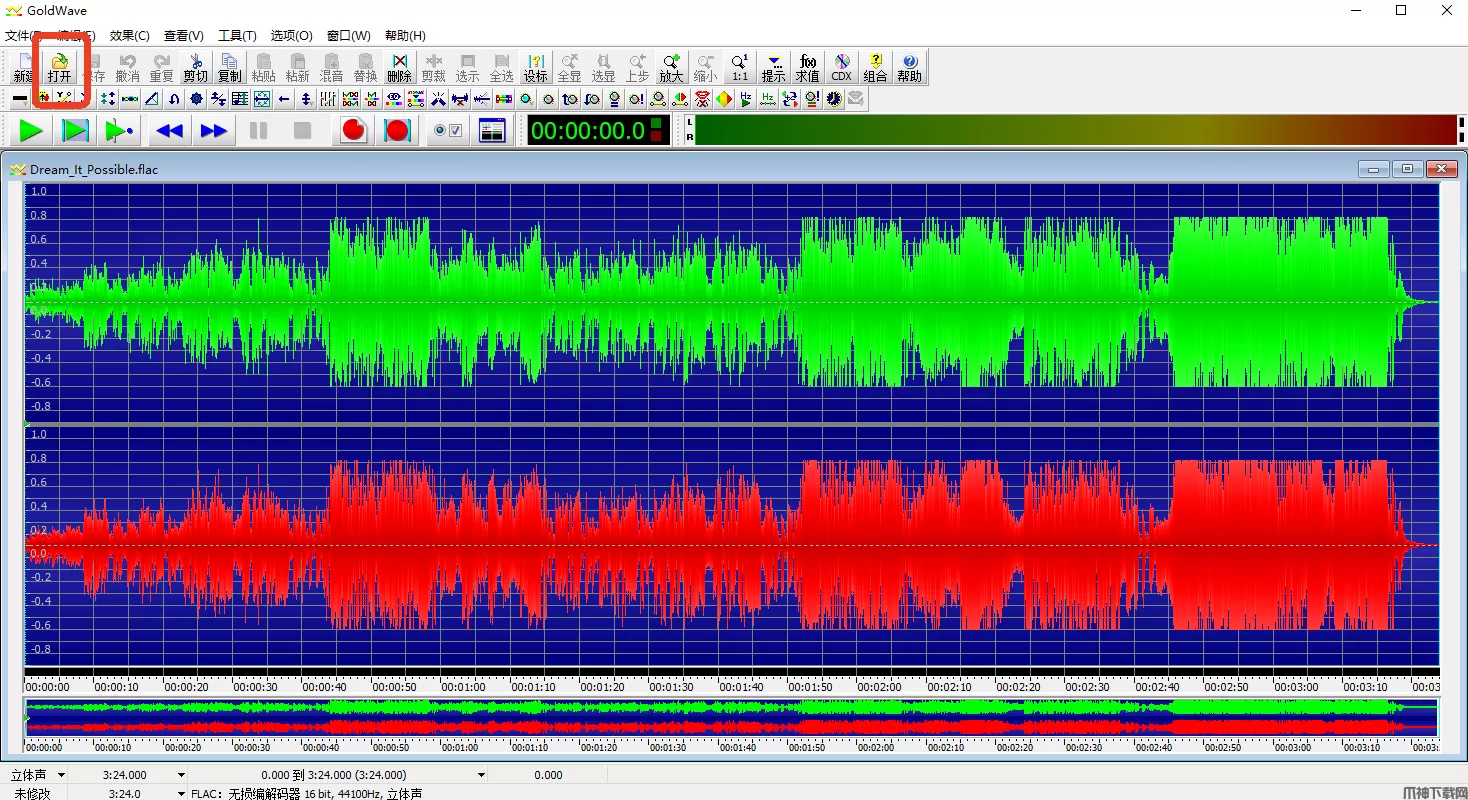This screenshot has width=1468, height=800.
Task: Click the 剪切 (Cut) scissors icon
Action: pyautogui.click(x=195, y=66)
